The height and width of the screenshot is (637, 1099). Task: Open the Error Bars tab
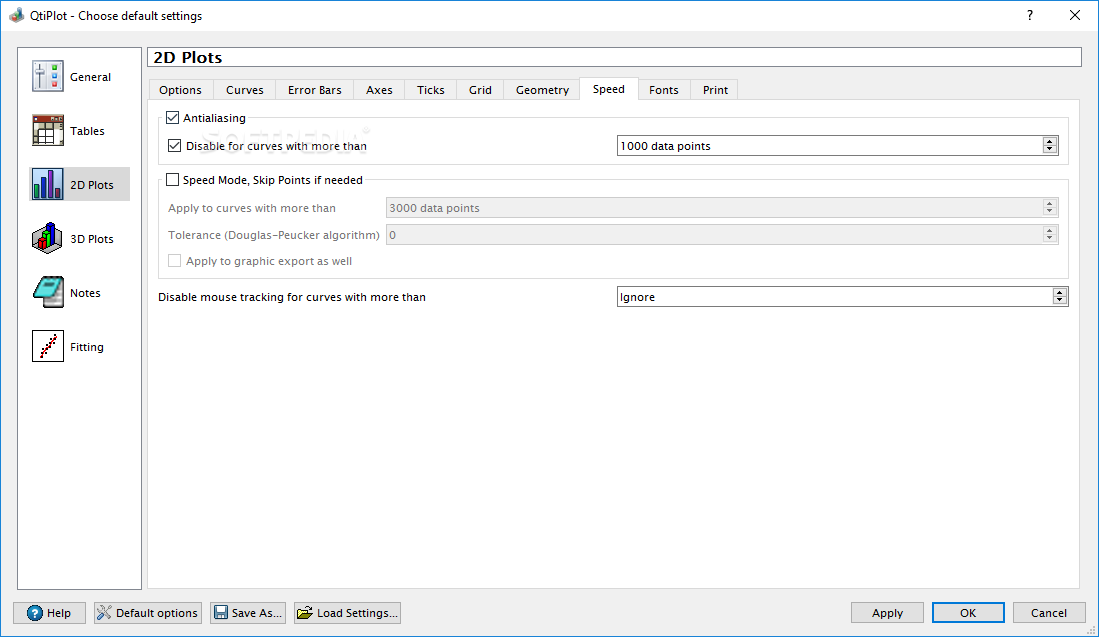315,90
